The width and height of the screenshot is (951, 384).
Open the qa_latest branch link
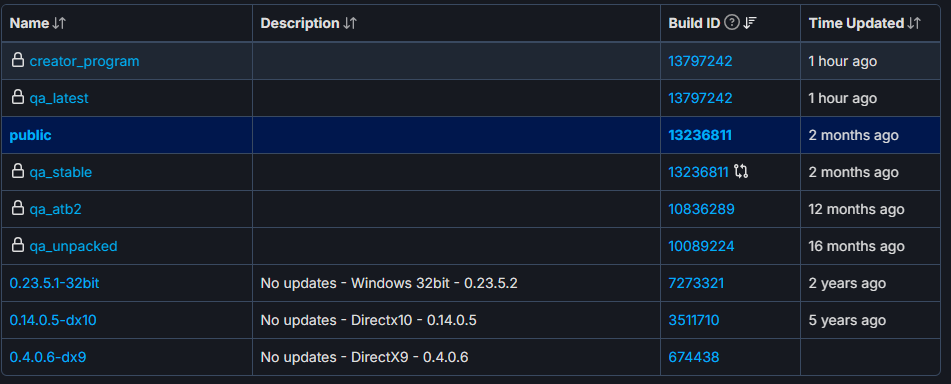[59, 98]
